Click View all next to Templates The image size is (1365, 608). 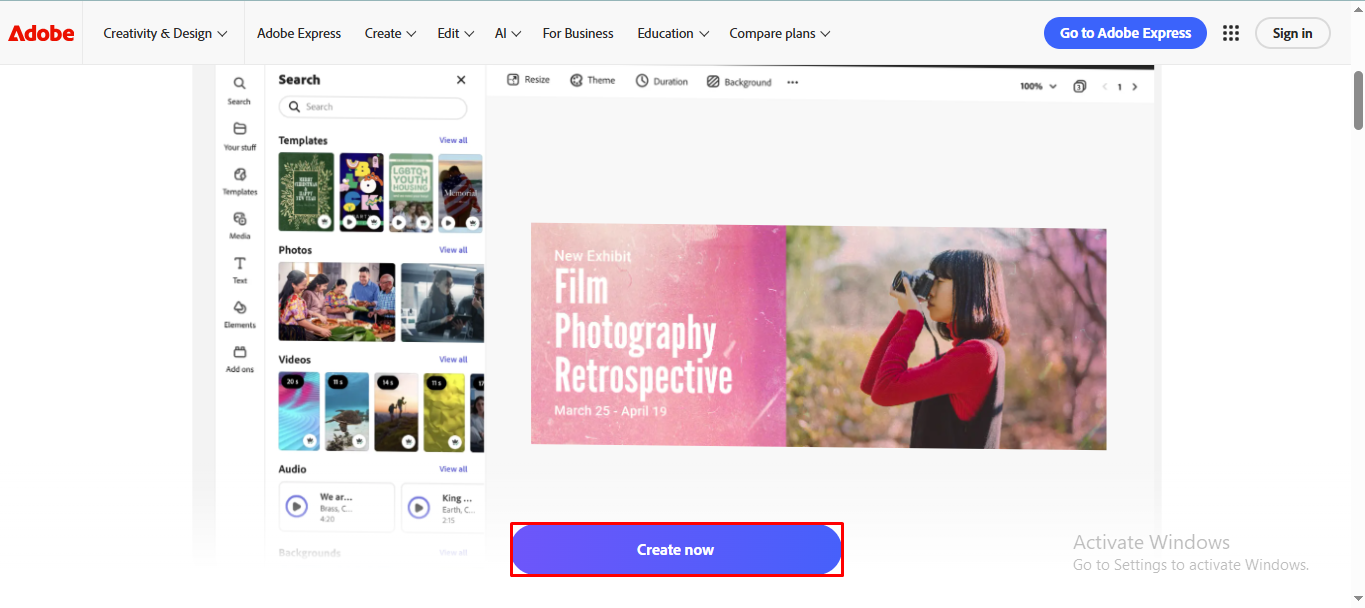[x=453, y=141]
